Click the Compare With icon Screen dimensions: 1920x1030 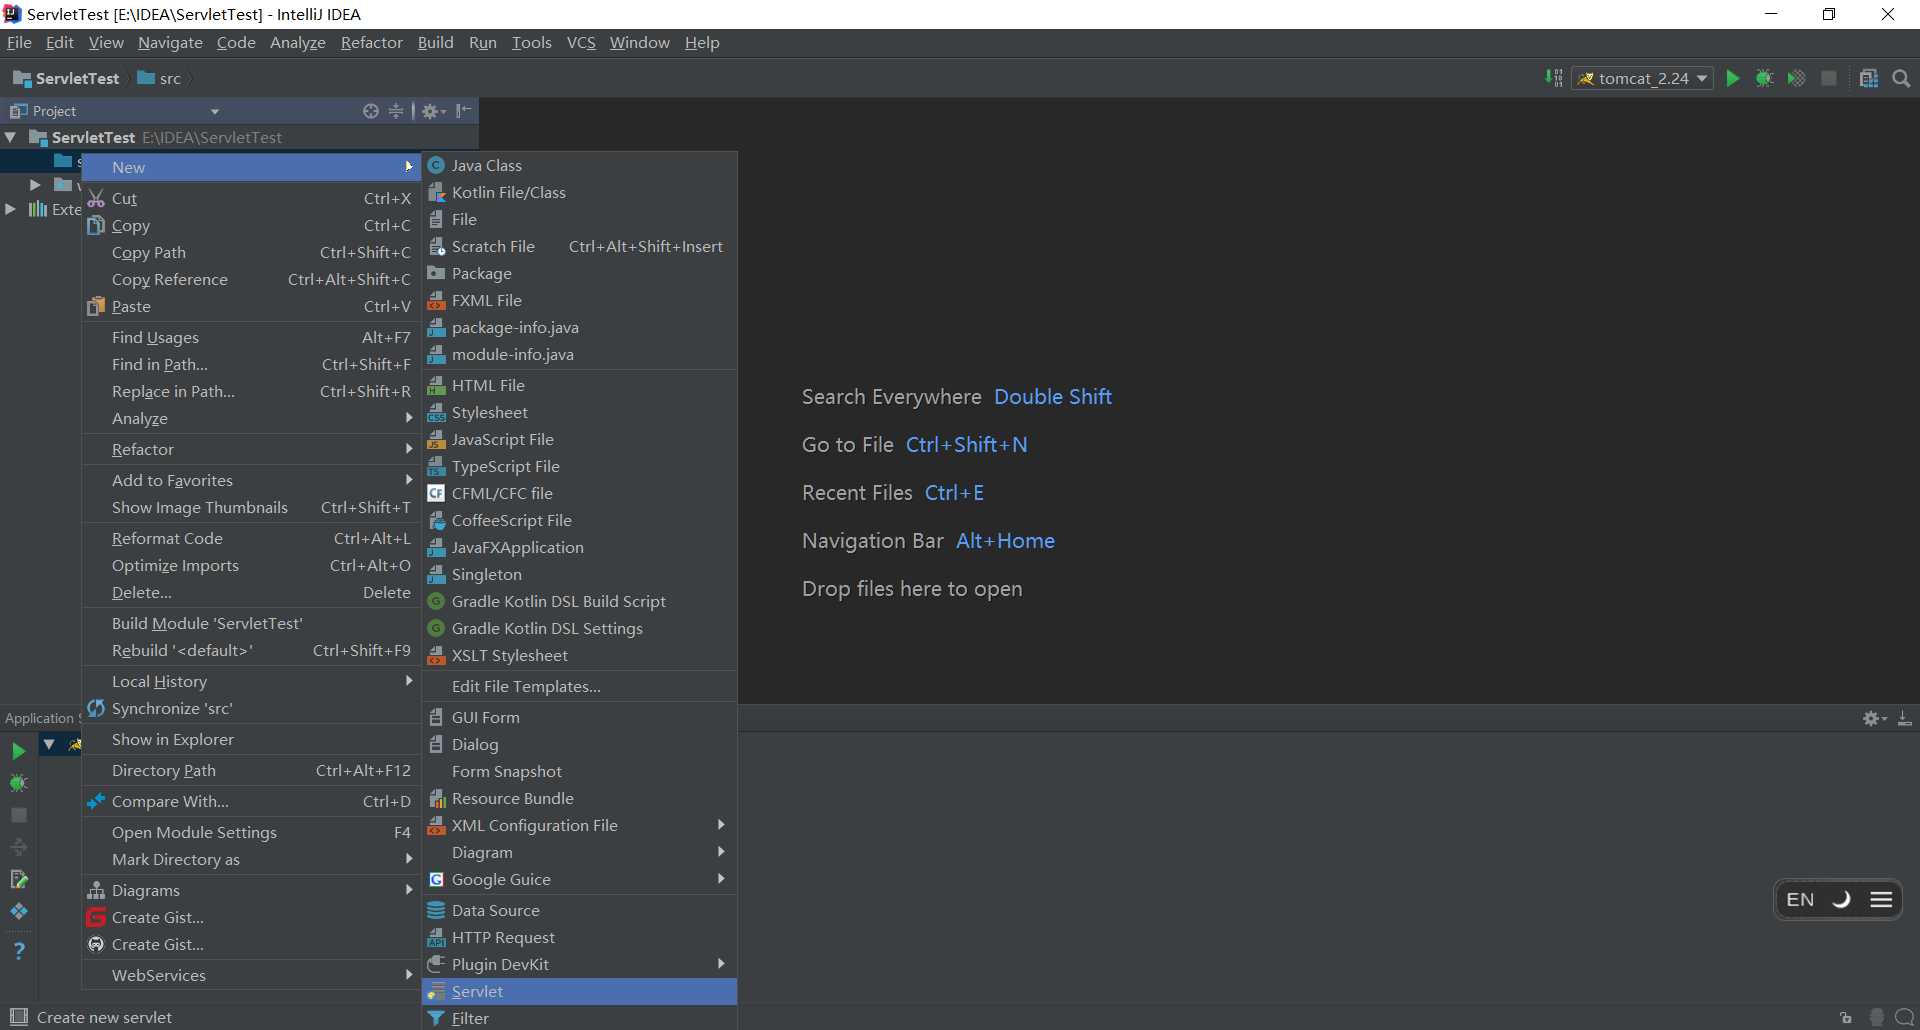(96, 801)
